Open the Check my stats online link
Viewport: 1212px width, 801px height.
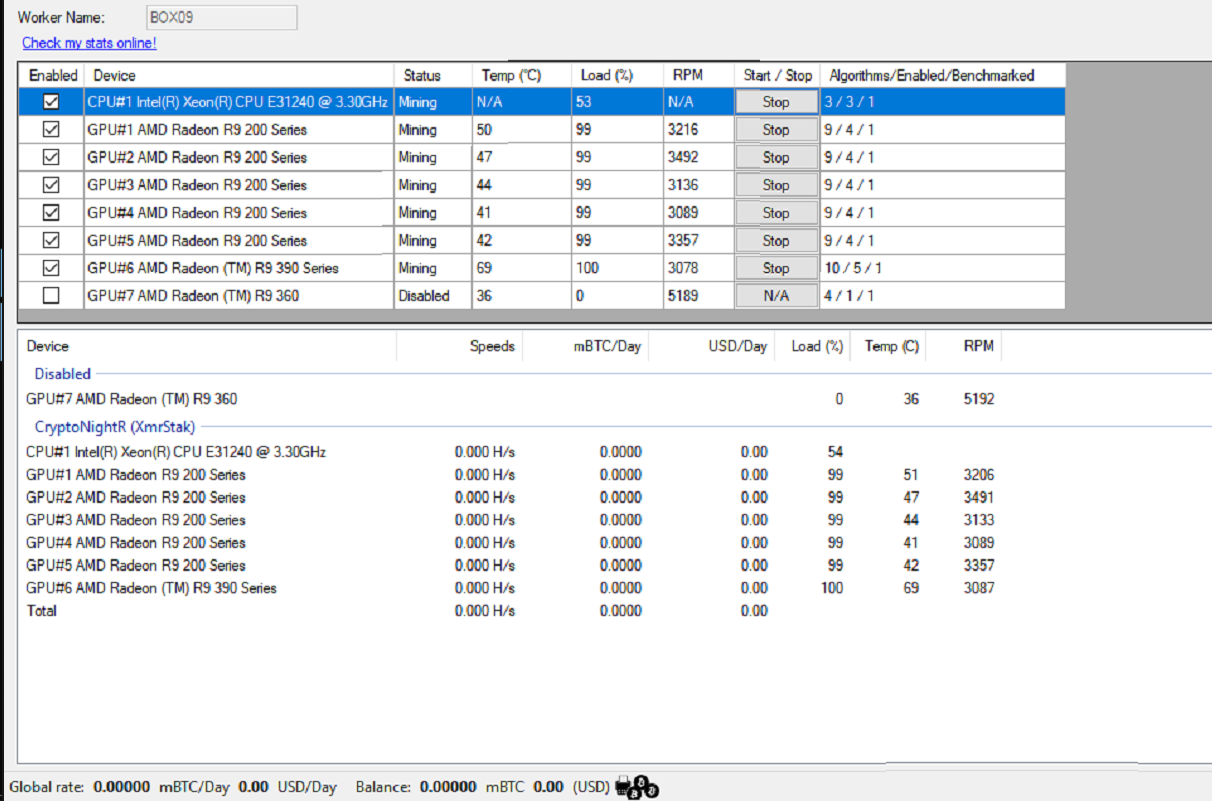(x=89, y=43)
